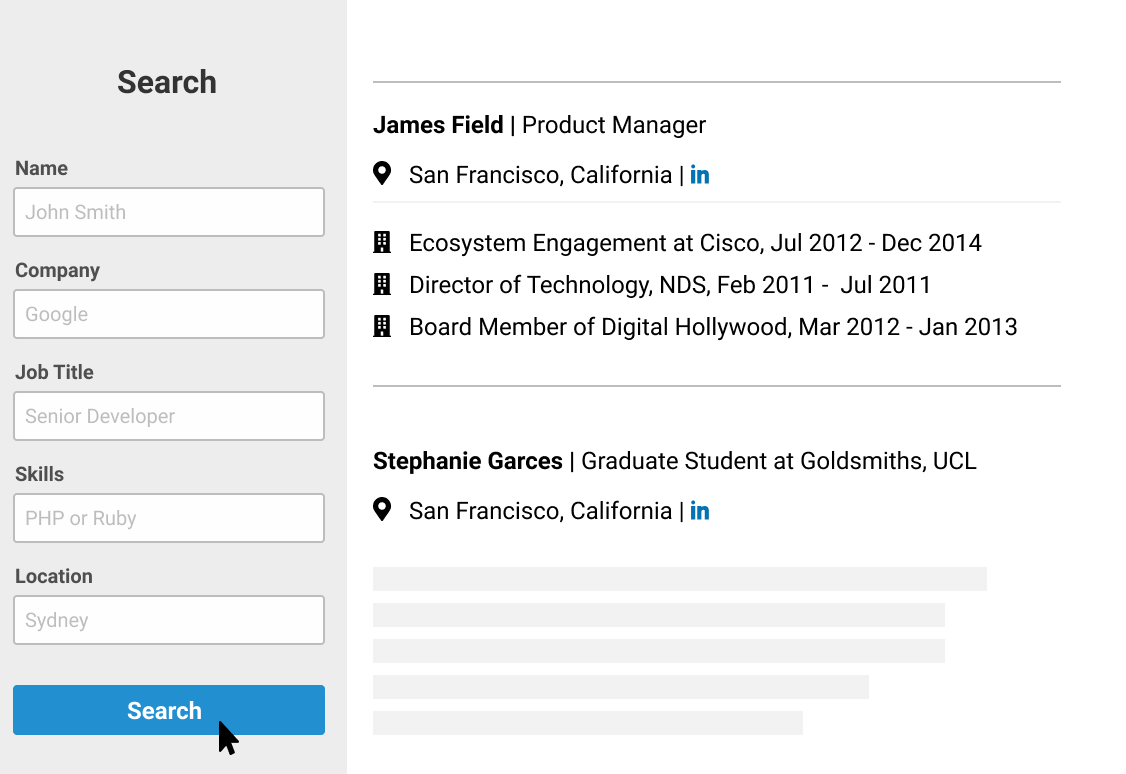Click the Company input field

pos(169,314)
